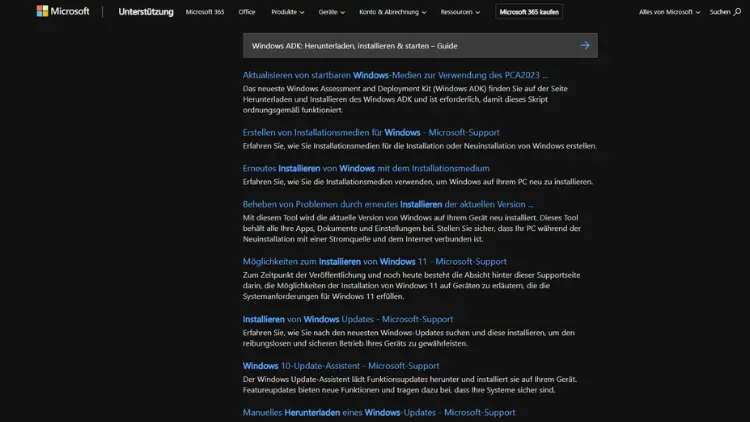Expand the Geräte dropdown
This screenshot has height=422, width=750.
click(331, 12)
